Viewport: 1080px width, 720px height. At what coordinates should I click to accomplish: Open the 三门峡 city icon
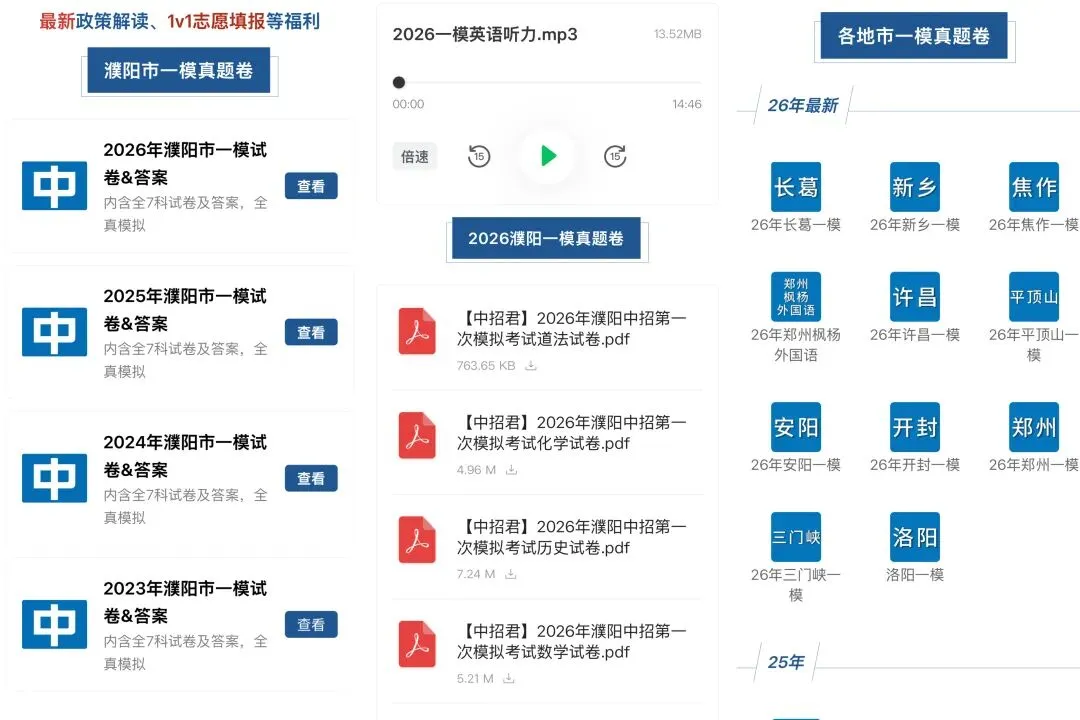click(x=796, y=537)
